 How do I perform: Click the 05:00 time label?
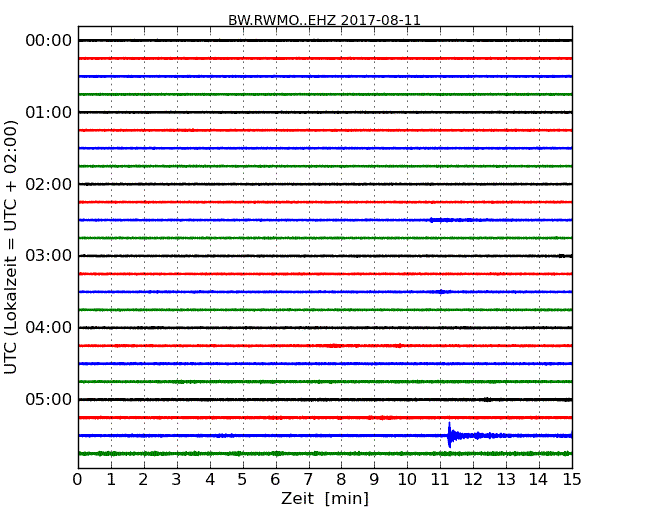point(49,399)
